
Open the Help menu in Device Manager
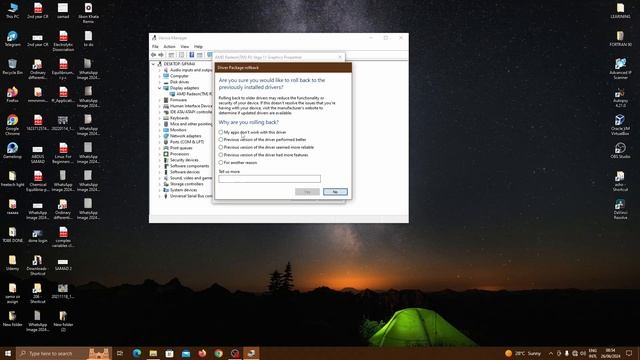click(x=198, y=47)
